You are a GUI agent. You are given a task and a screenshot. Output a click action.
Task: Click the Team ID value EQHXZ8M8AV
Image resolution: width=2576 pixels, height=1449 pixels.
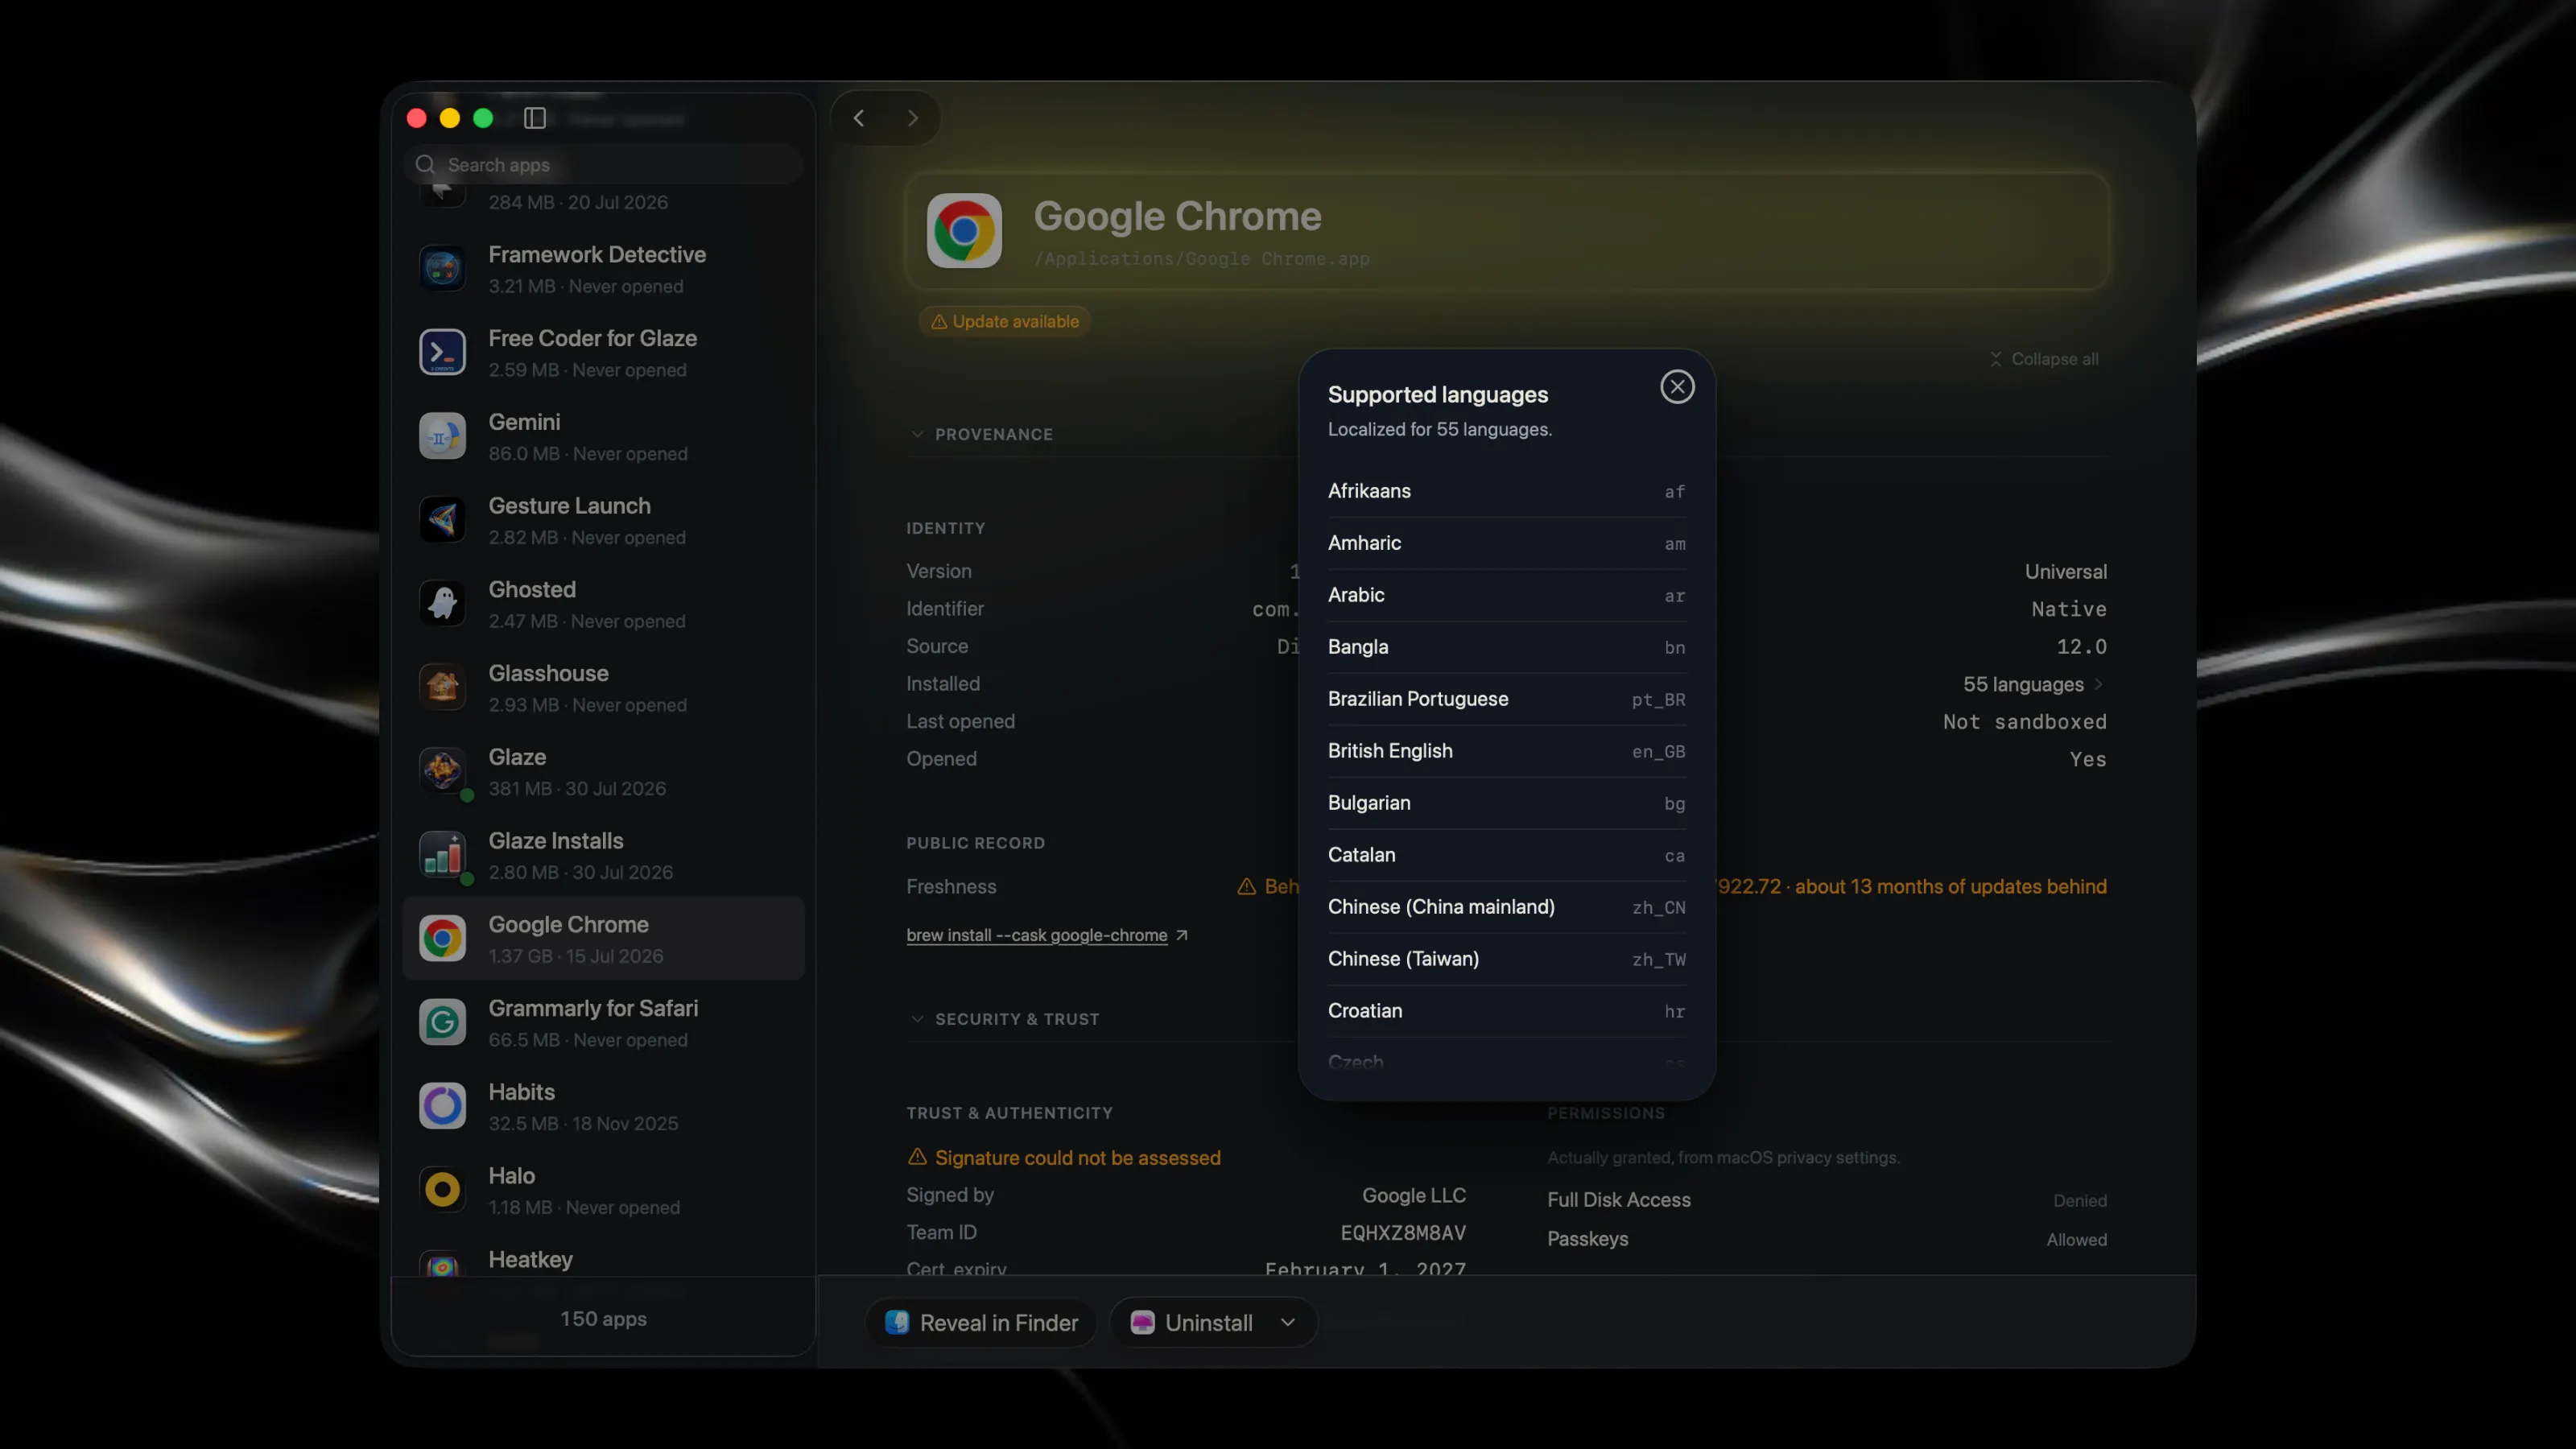coord(1403,1233)
